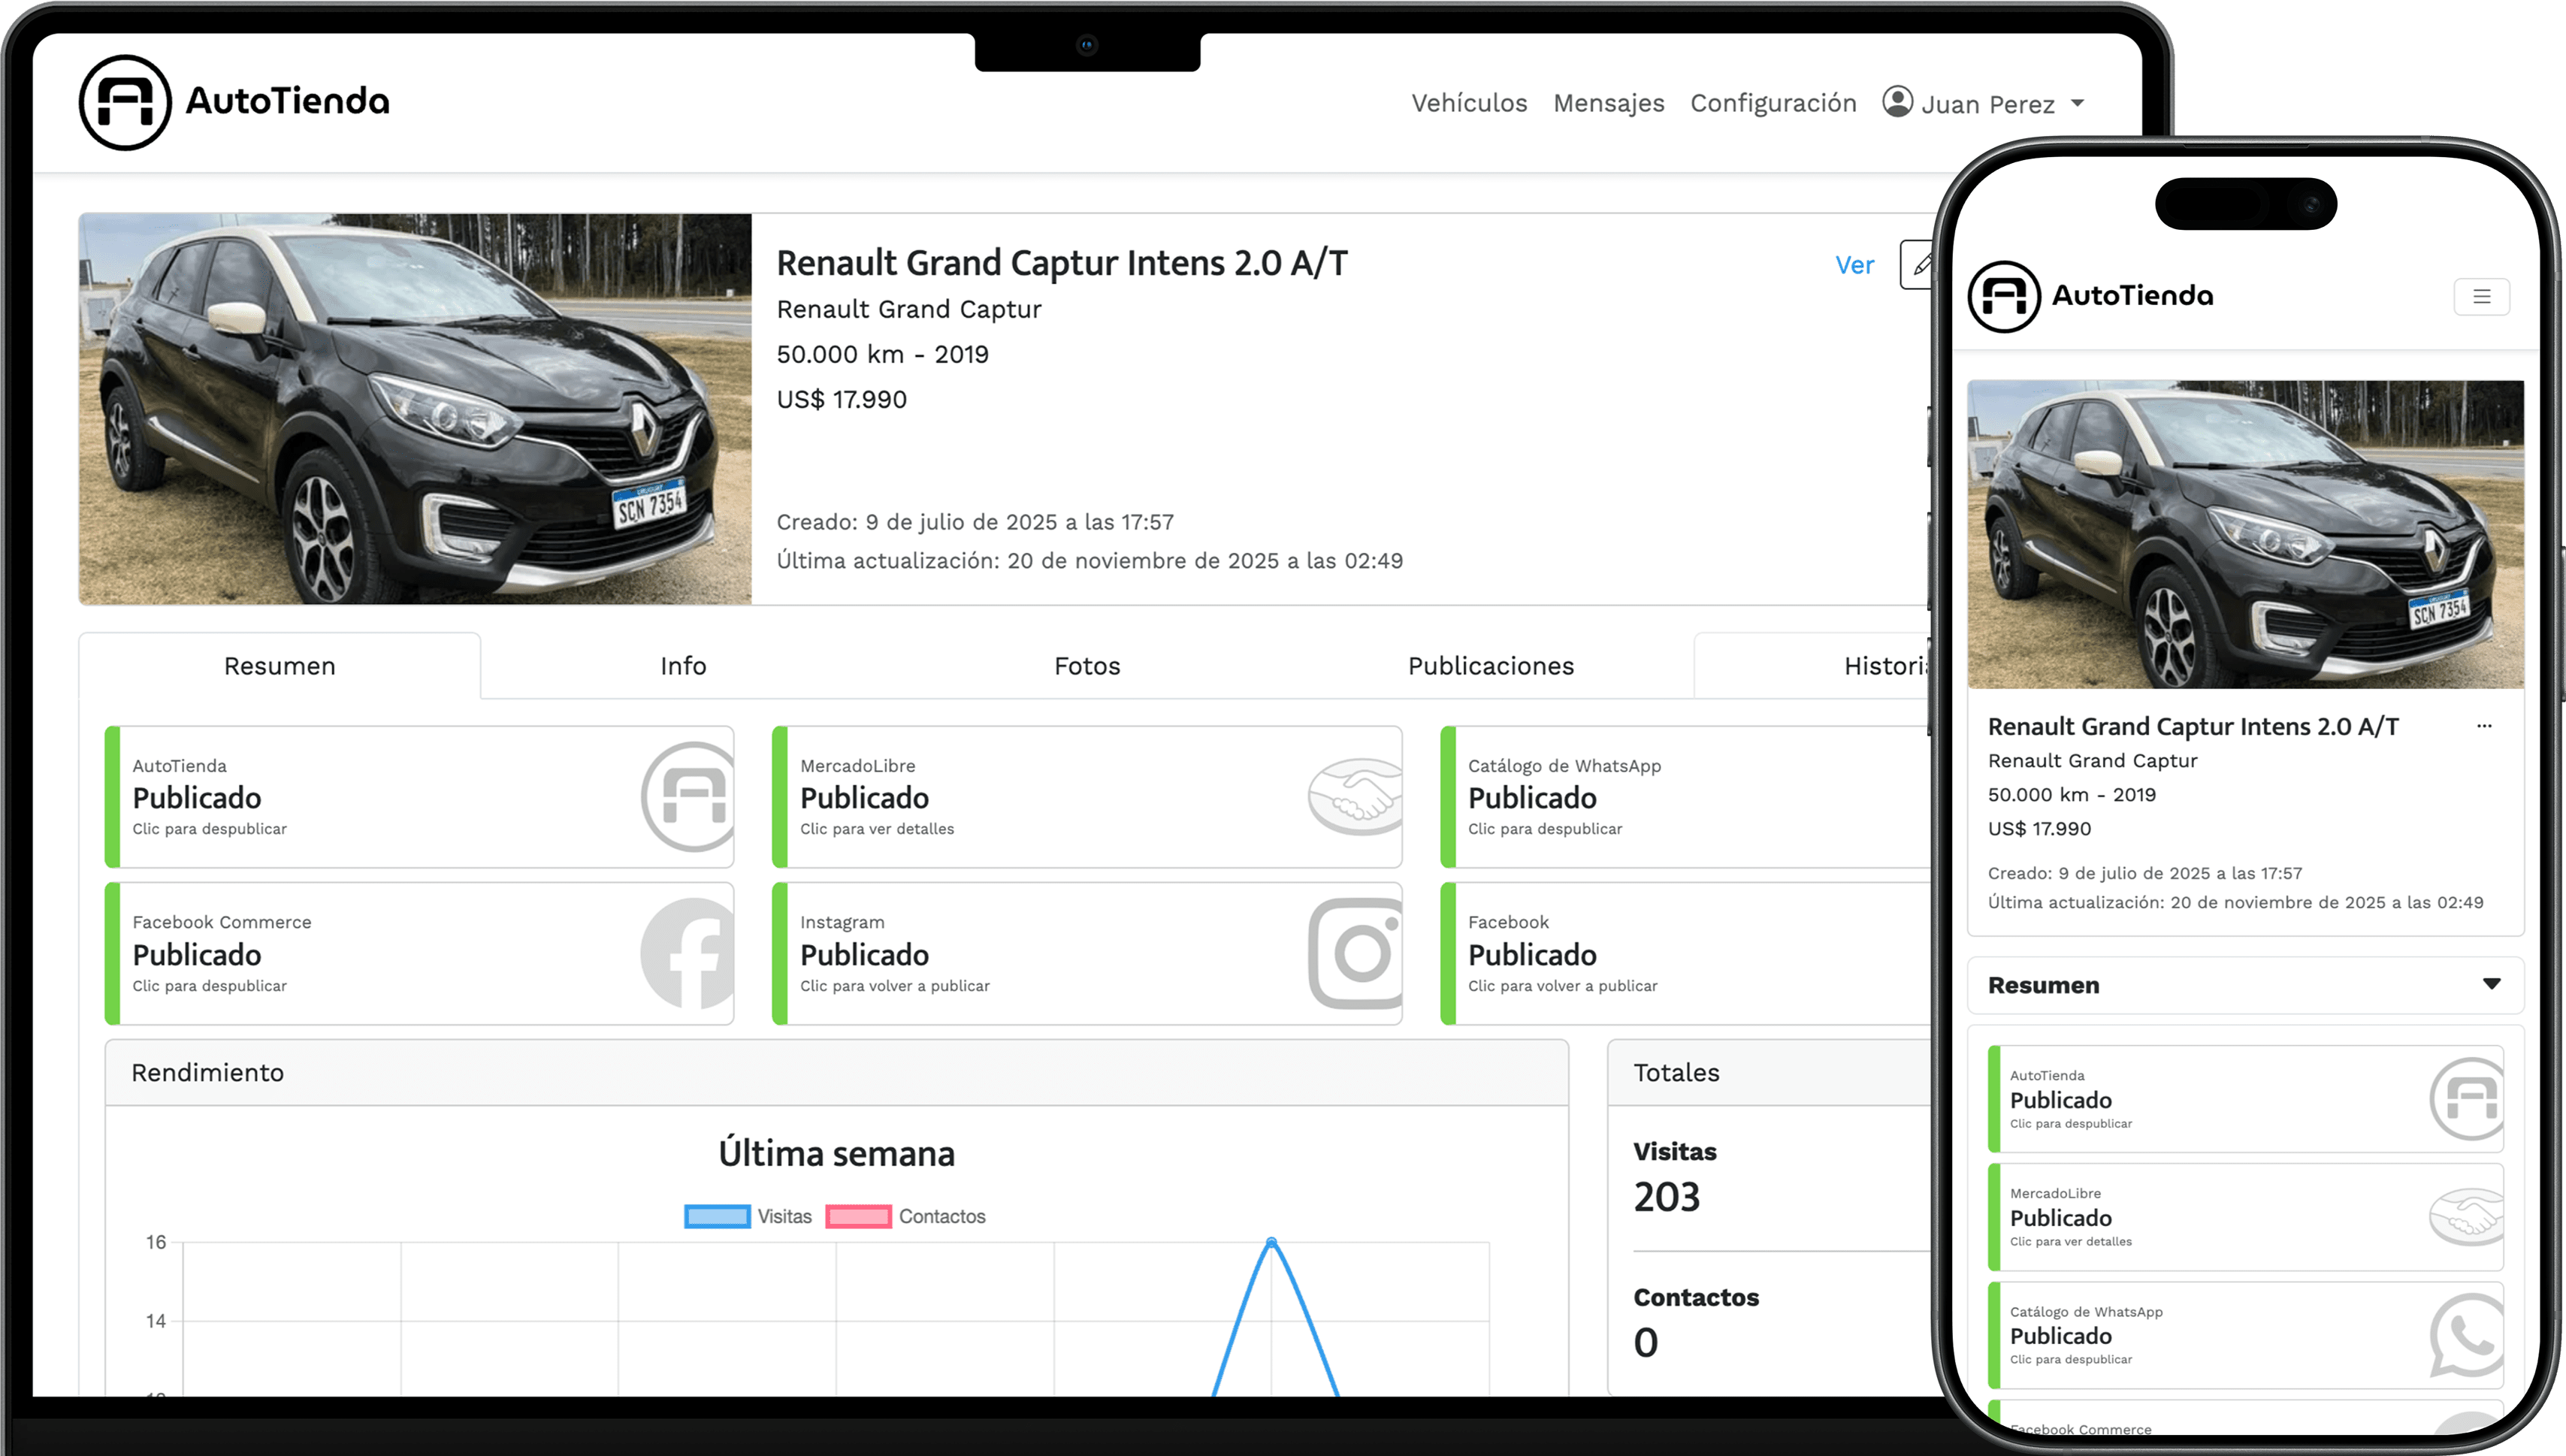Click the three-dots options icon on phone card
The width and height of the screenshot is (2566, 1456).
point(2484,726)
